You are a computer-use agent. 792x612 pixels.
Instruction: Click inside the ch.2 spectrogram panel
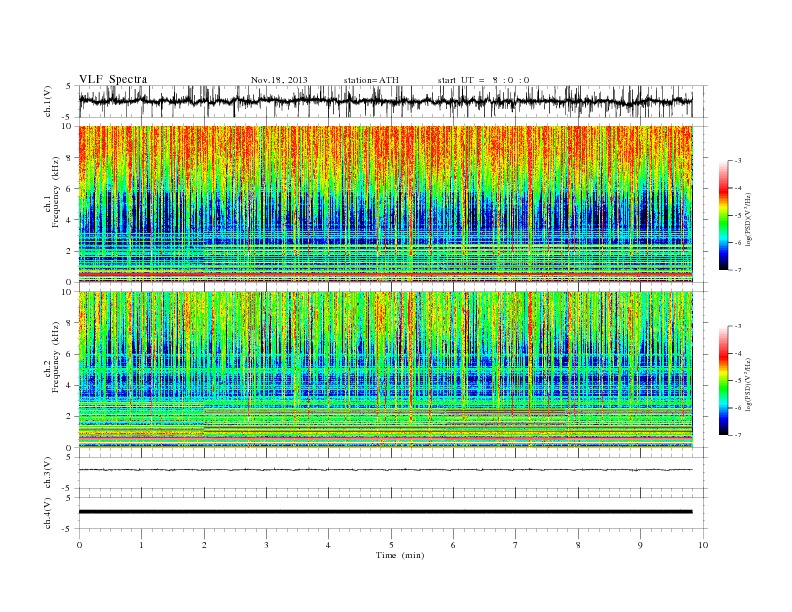(385, 370)
